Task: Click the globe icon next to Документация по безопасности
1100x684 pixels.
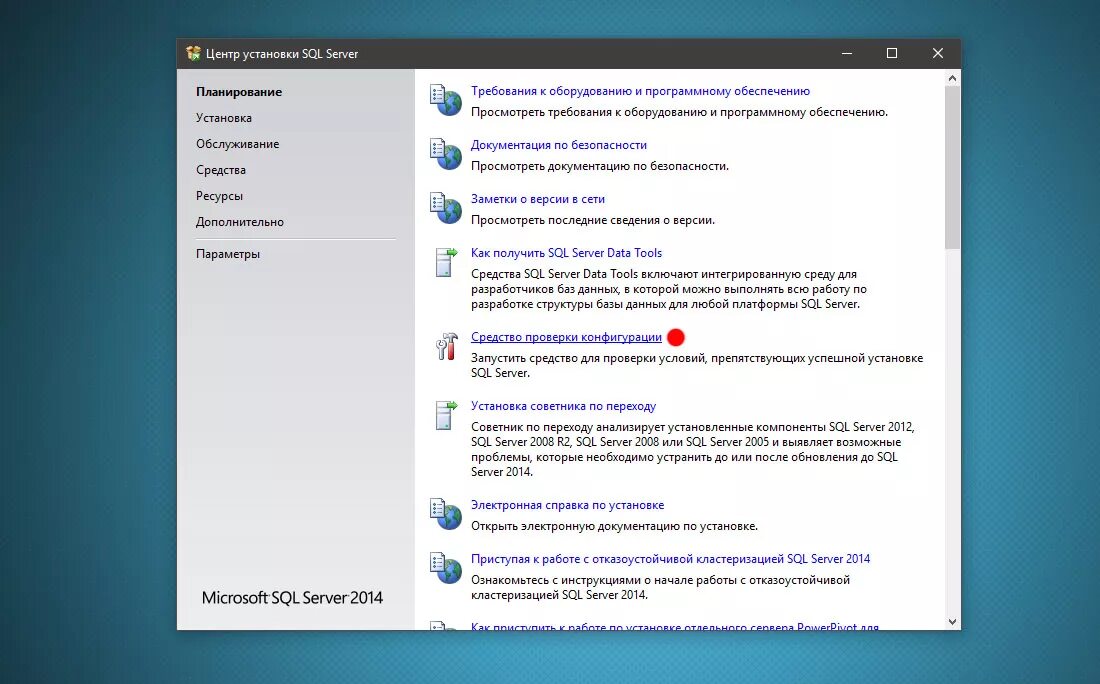Action: [445, 154]
